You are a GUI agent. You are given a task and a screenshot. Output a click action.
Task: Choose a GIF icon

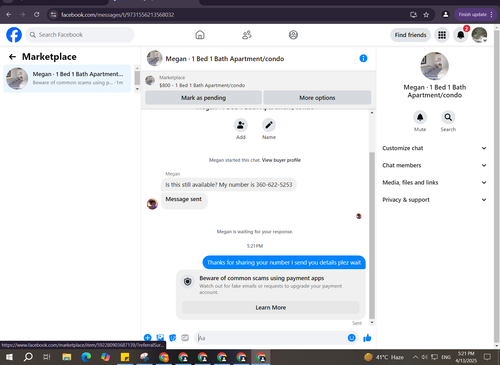pyautogui.click(x=185, y=338)
